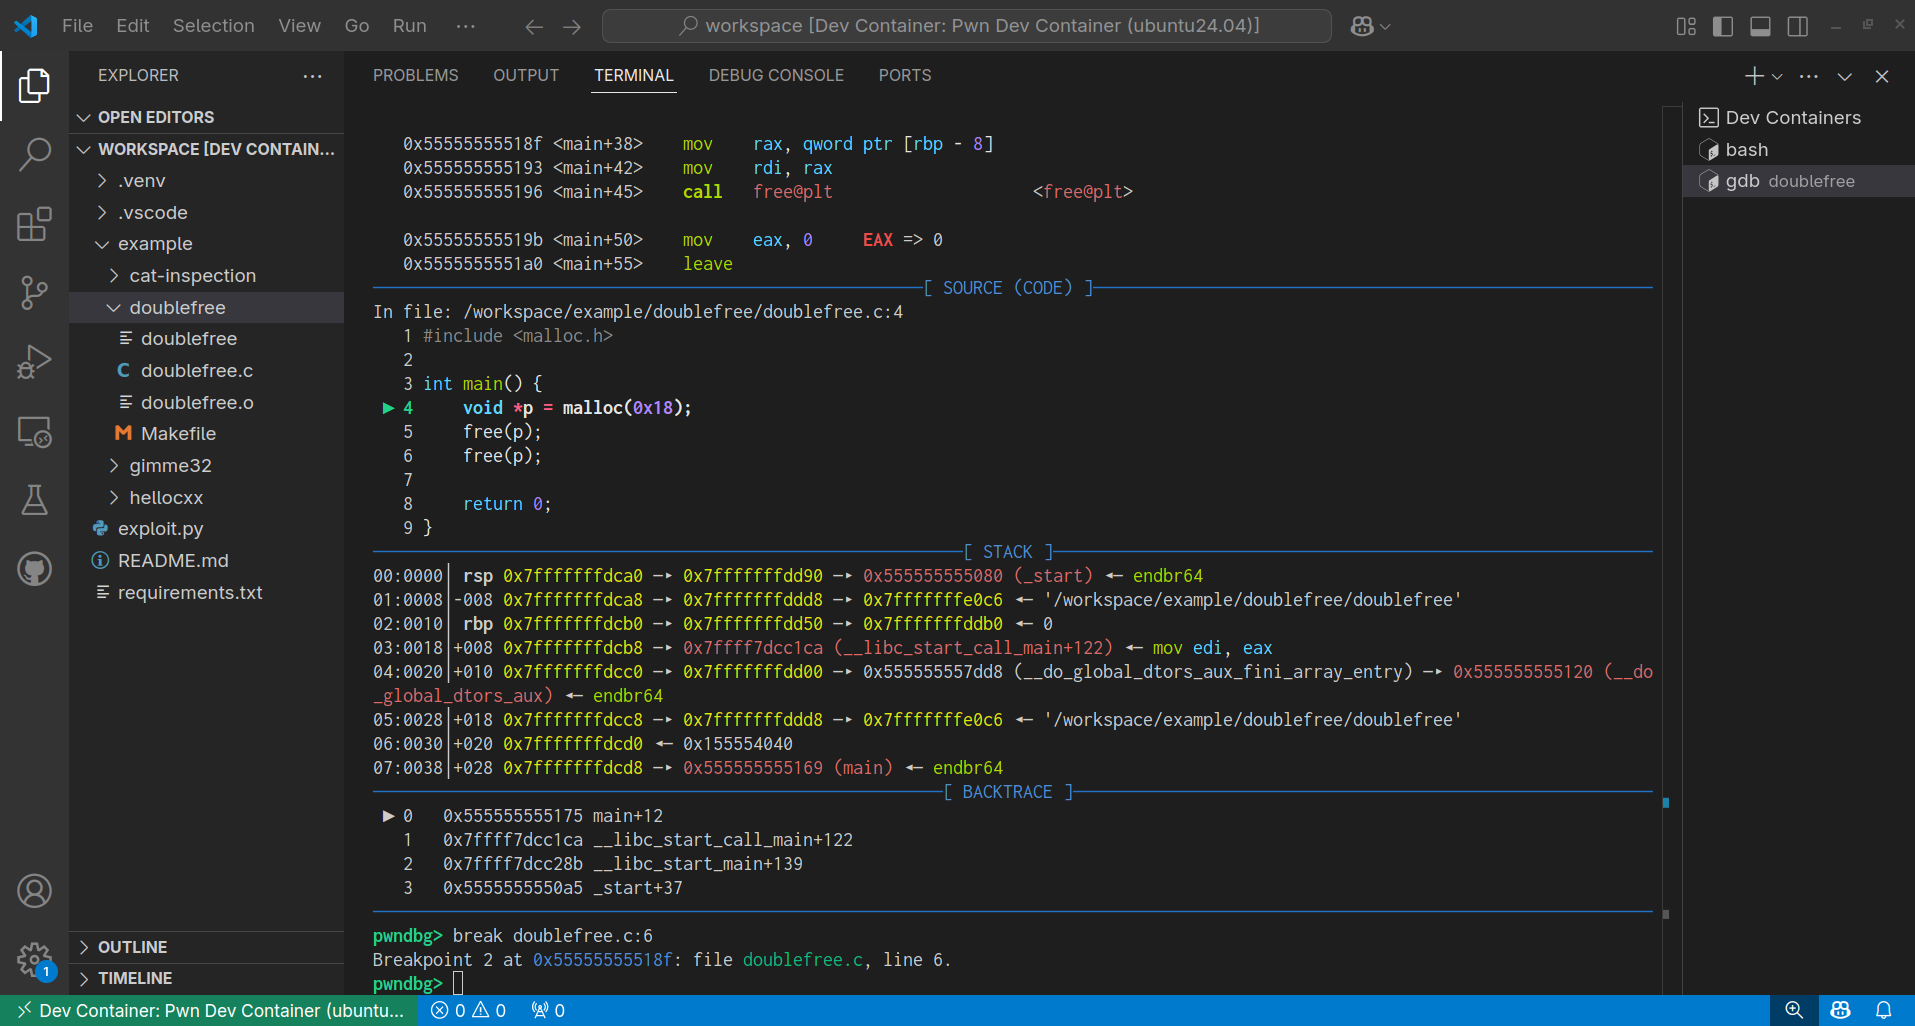Open the GitHub view in activity bar

pyautogui.click(x=34, y=569)
